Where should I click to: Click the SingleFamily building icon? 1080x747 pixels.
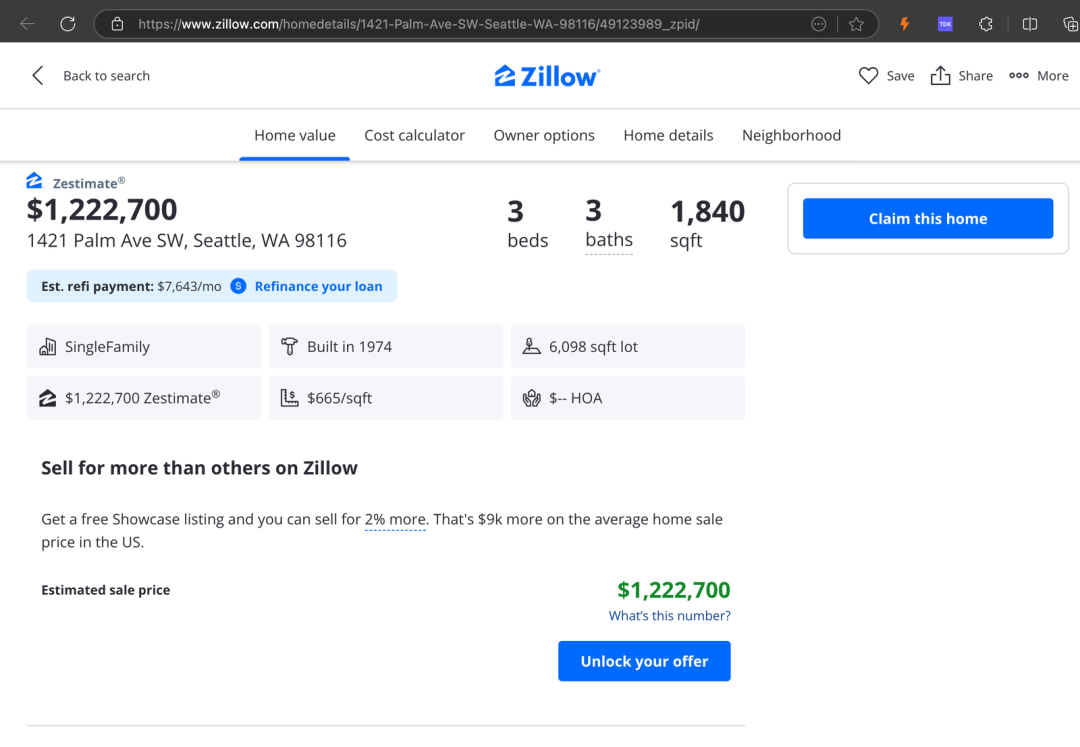pos(48,346)
